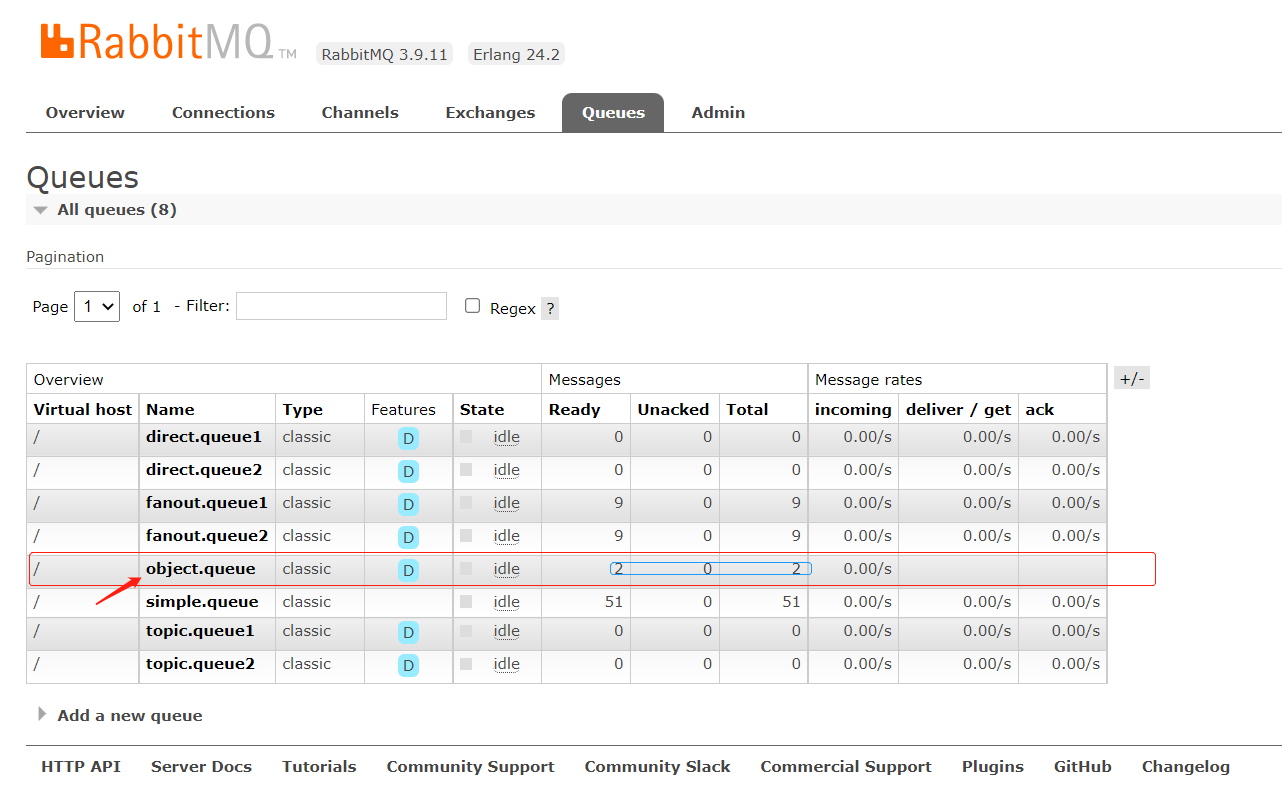This screenshot has height=797, width=1282.
Task: Switch to the Connections tab
Action: point(223,113)
